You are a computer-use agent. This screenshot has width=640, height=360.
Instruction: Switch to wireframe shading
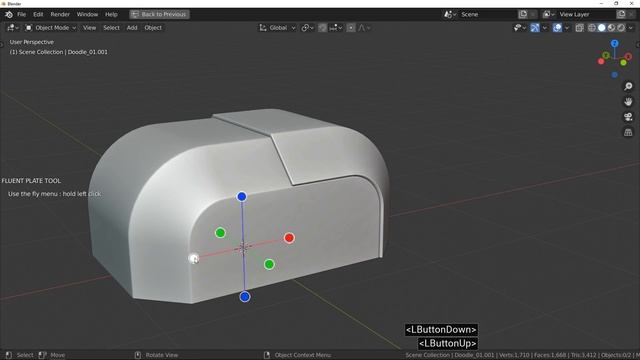(591, 28)
